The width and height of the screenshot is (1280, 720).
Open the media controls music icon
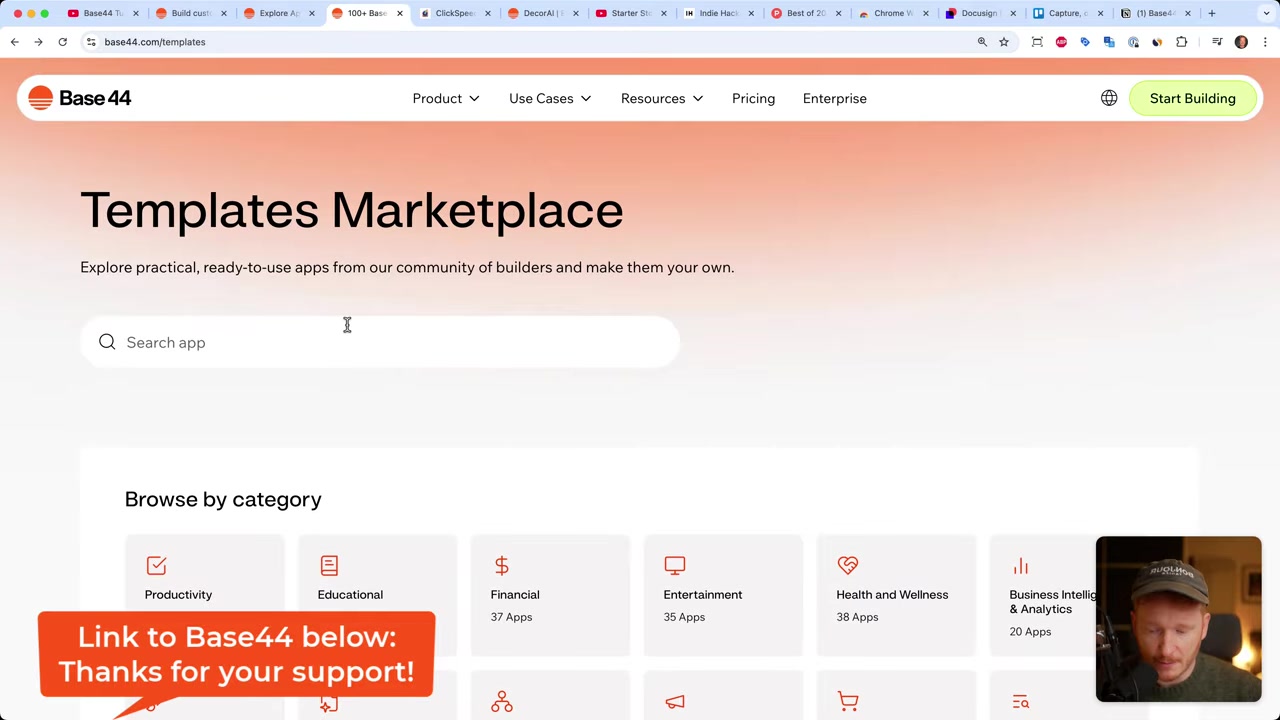(x=1217, y=42)
